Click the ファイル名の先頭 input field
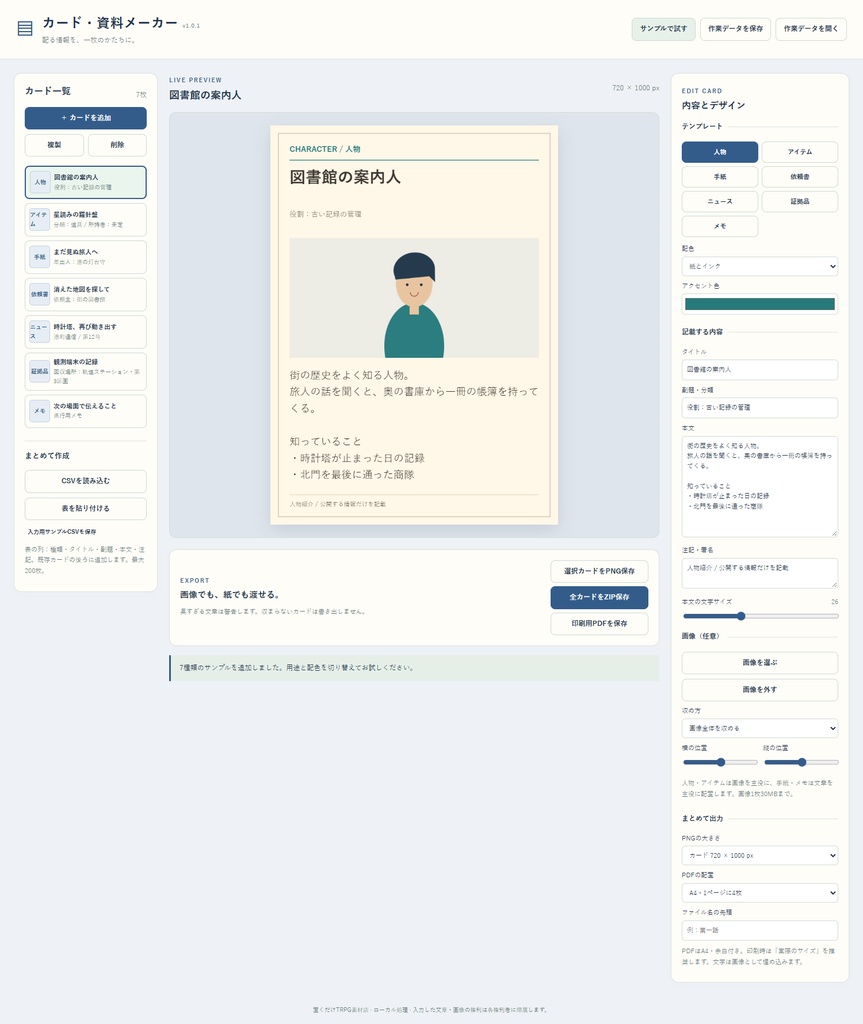 click(x=760, y=931)
